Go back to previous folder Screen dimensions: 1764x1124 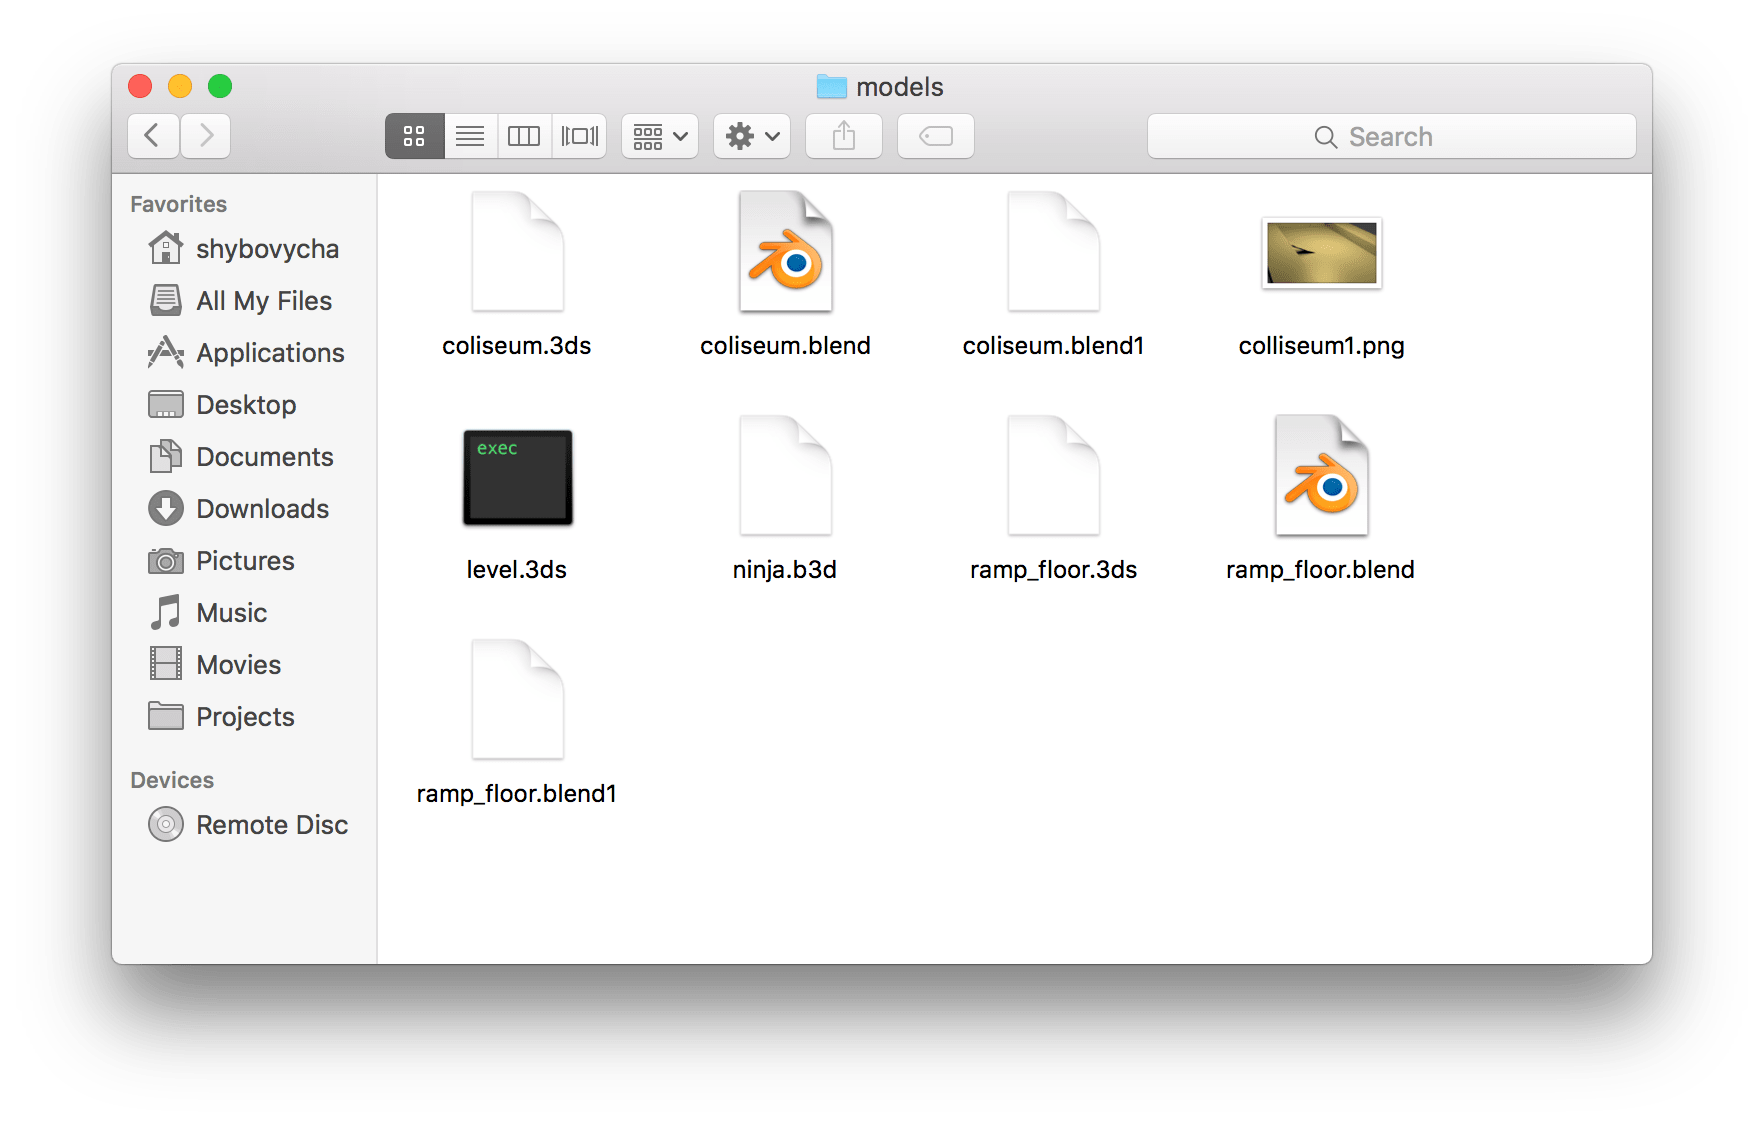coord(153,136)
